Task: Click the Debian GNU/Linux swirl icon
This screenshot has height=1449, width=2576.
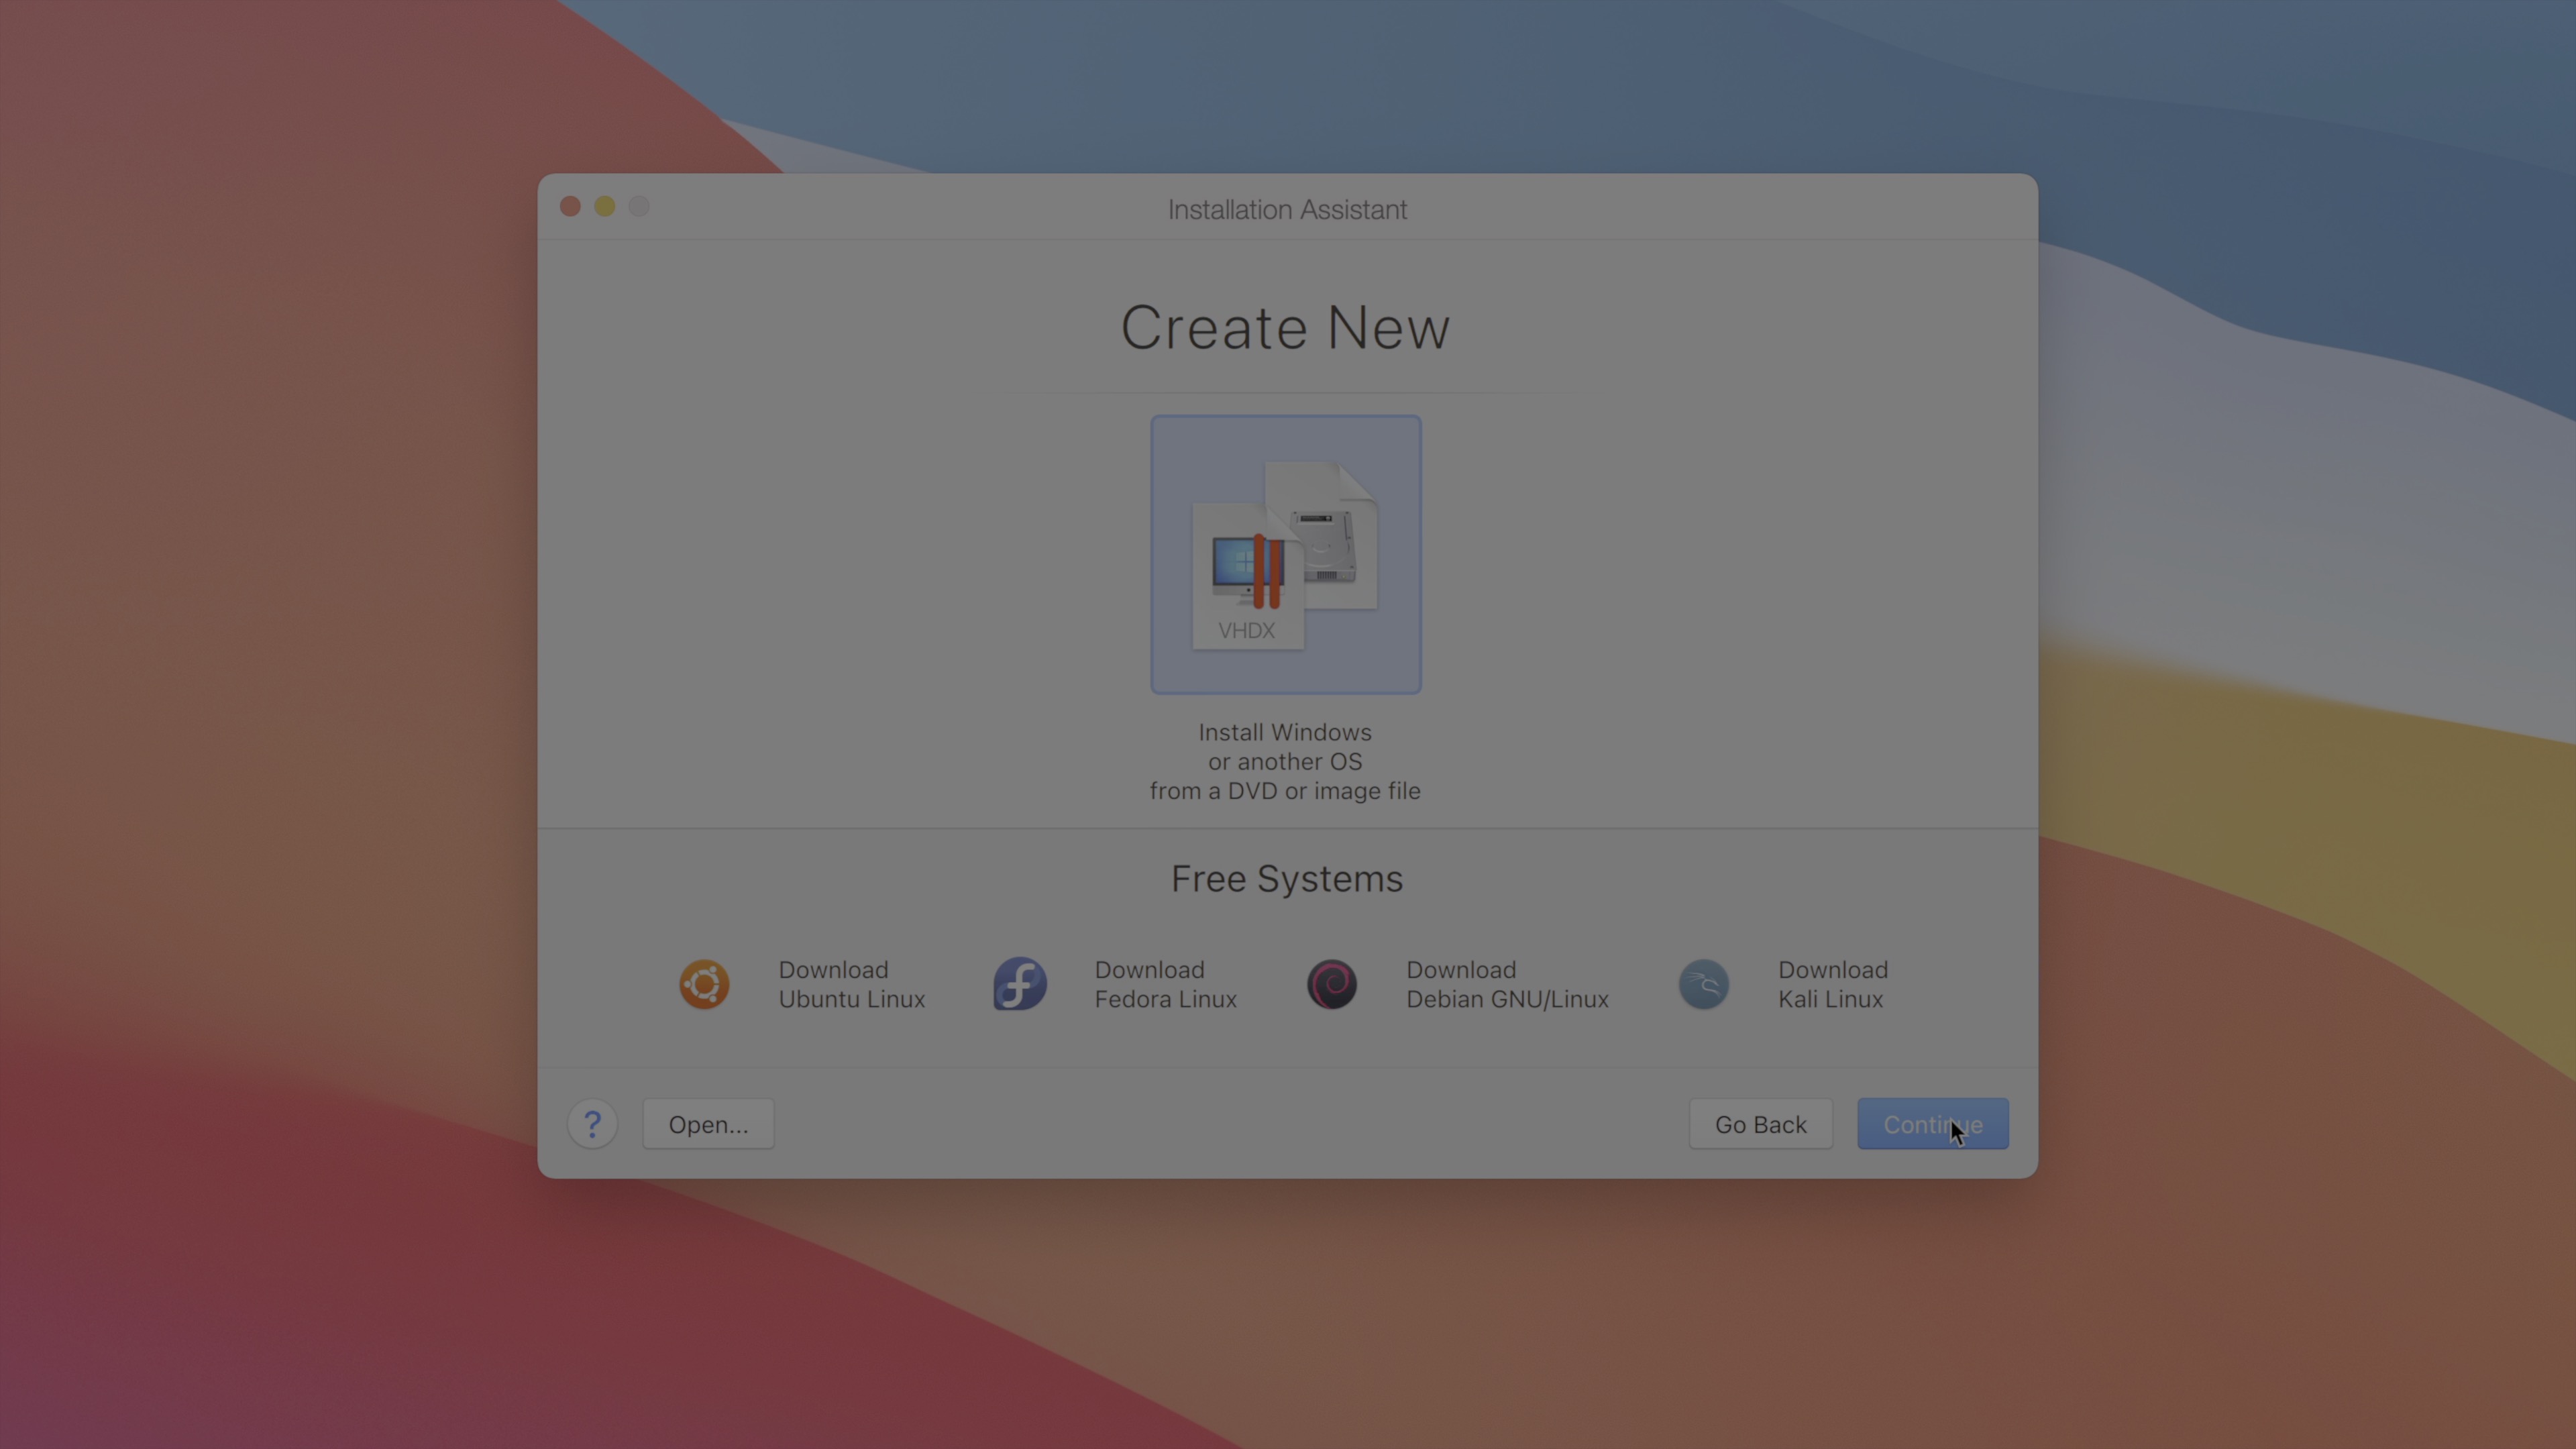Action: click(1332, 985)
